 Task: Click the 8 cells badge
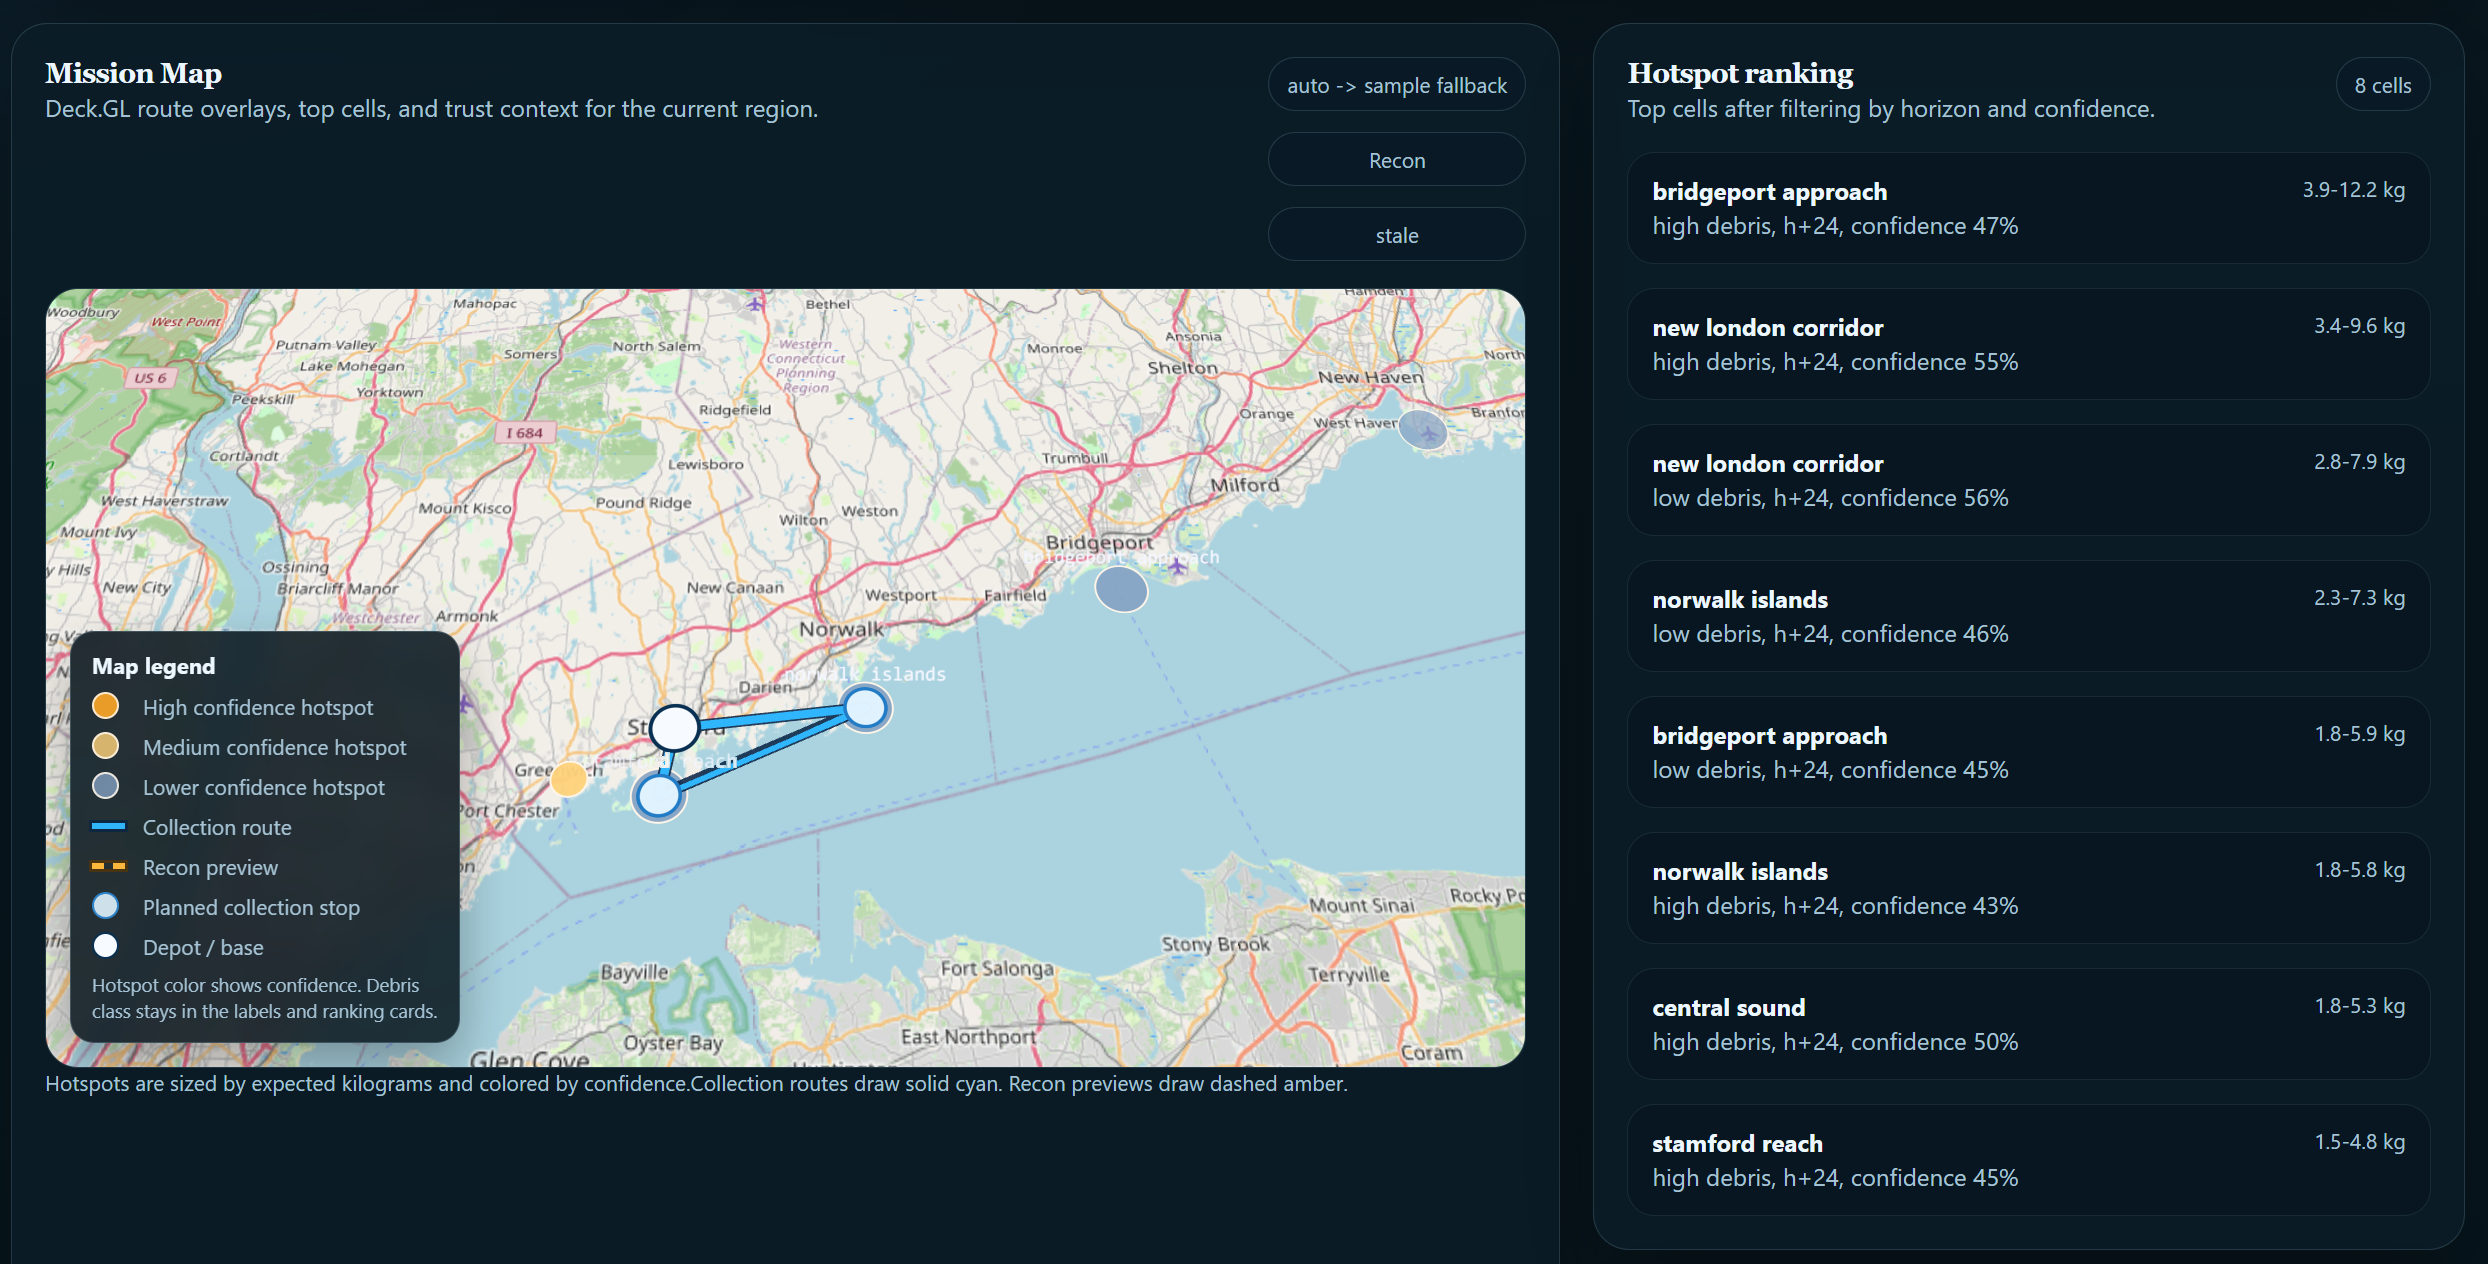2382,85
